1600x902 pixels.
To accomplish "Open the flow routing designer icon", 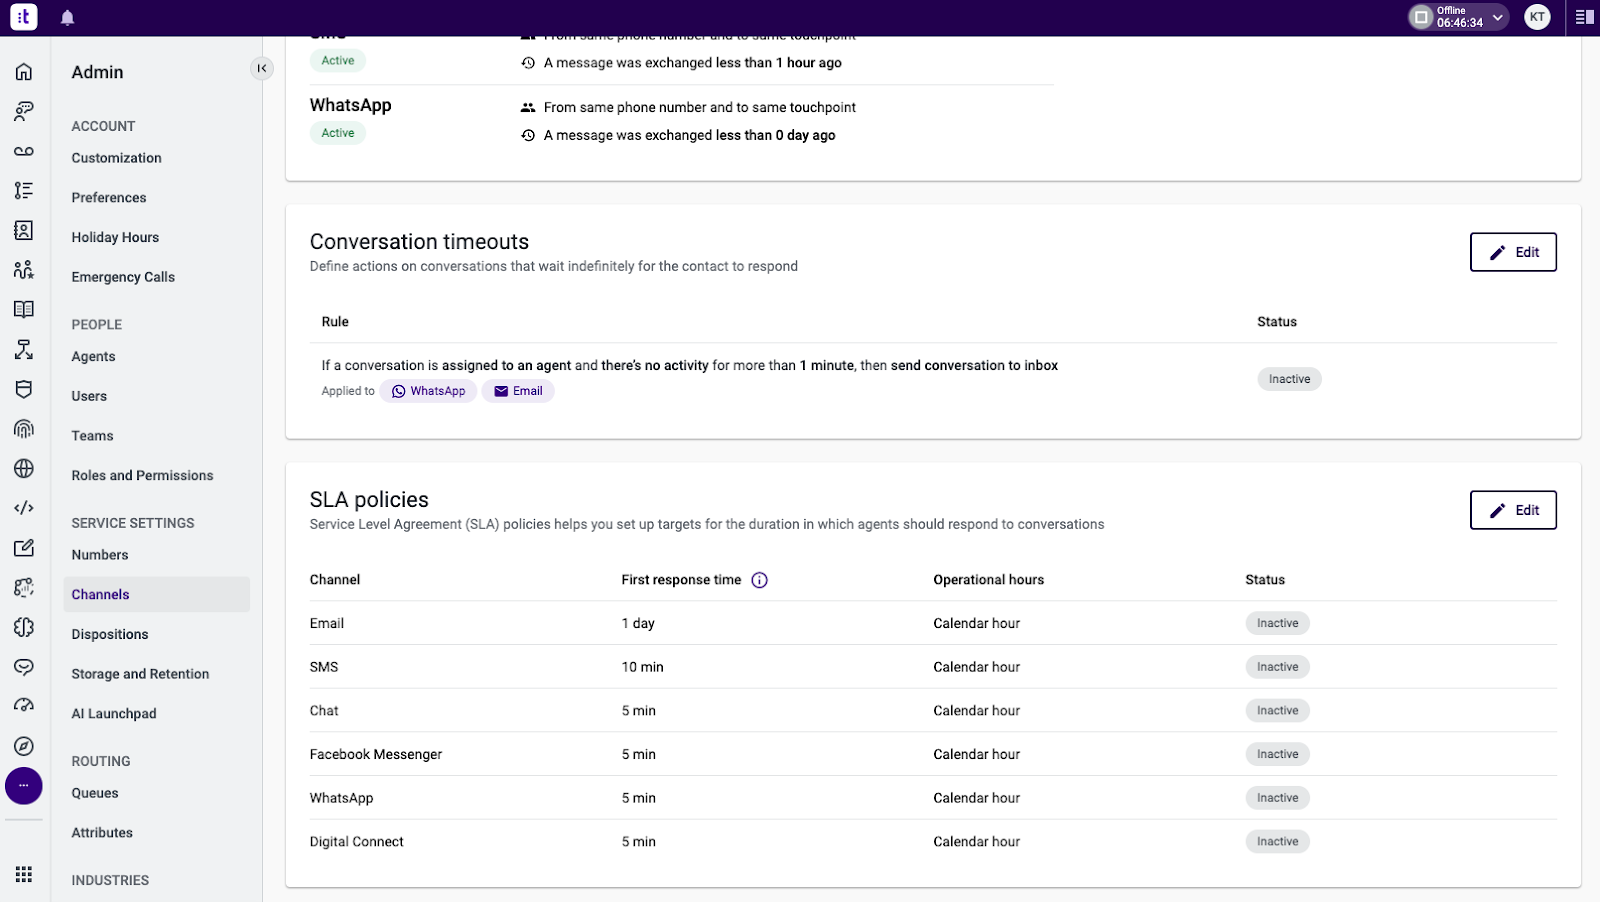I will (24, 349).
